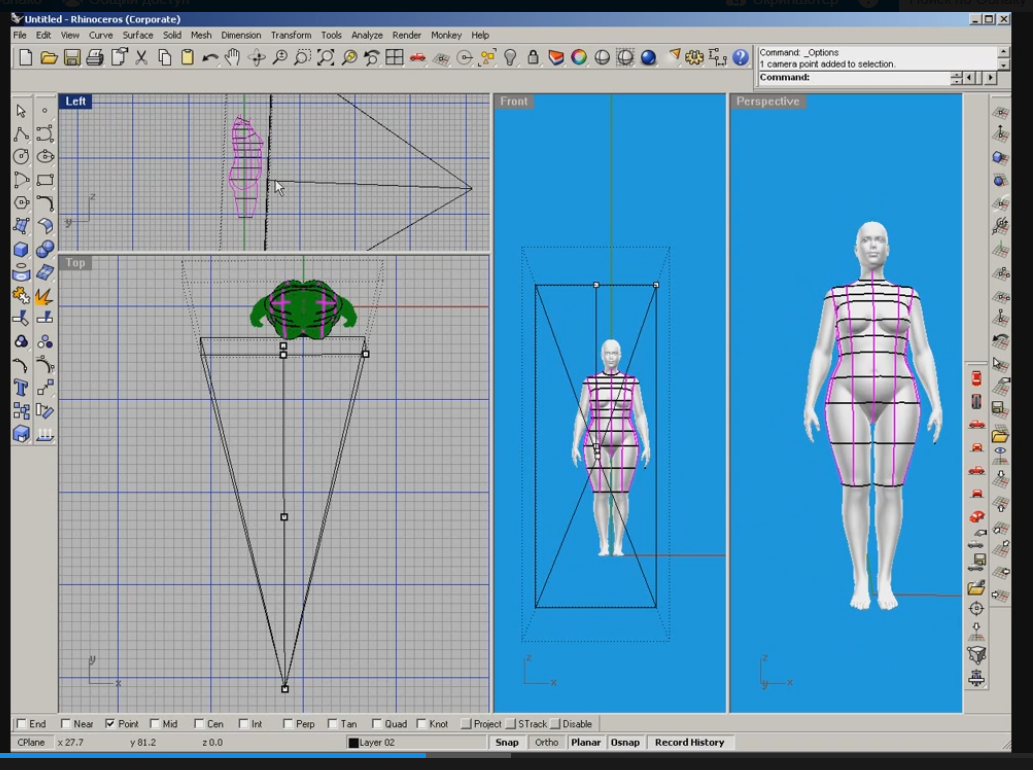
Task: Enable the Quad osnap checkbox
Action: coord(376,724)
